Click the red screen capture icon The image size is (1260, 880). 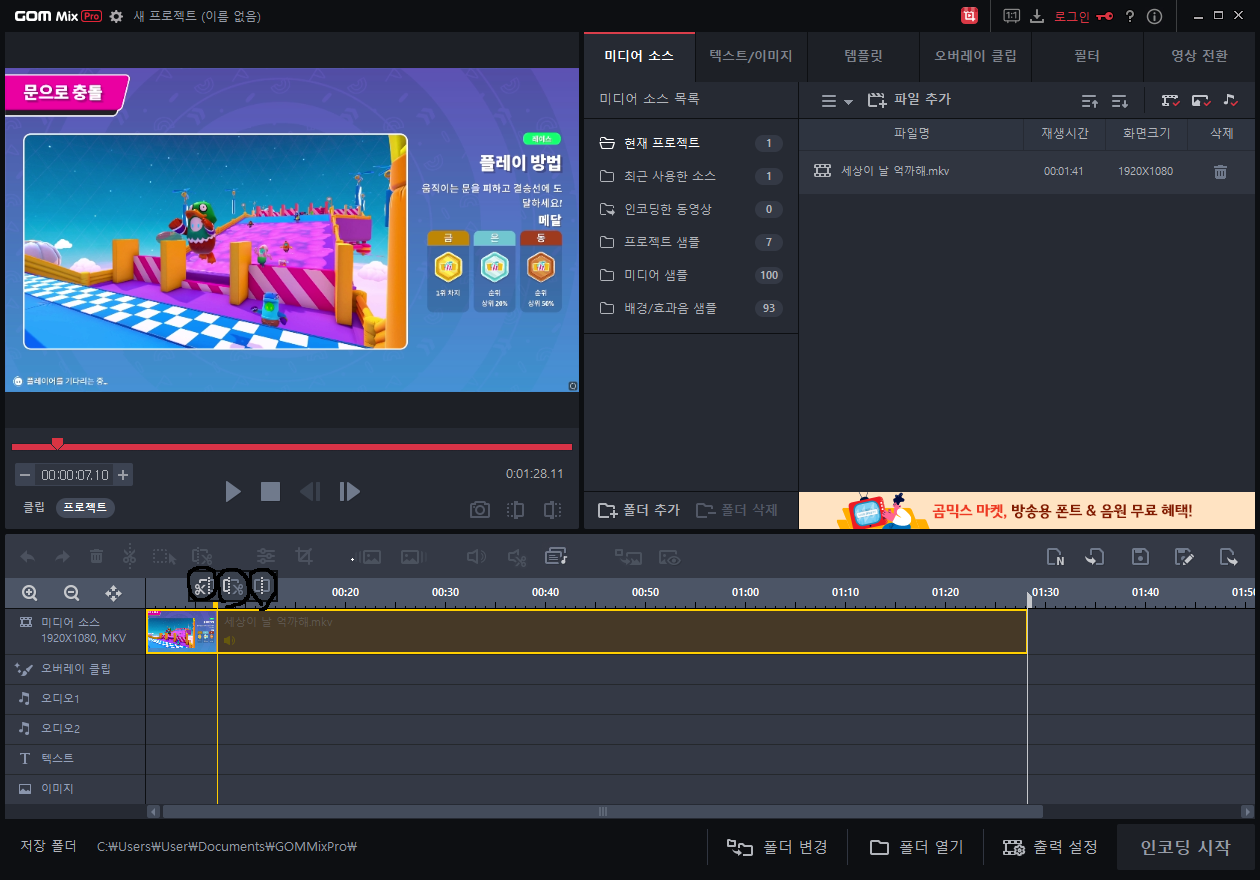(x=969, y=16)
